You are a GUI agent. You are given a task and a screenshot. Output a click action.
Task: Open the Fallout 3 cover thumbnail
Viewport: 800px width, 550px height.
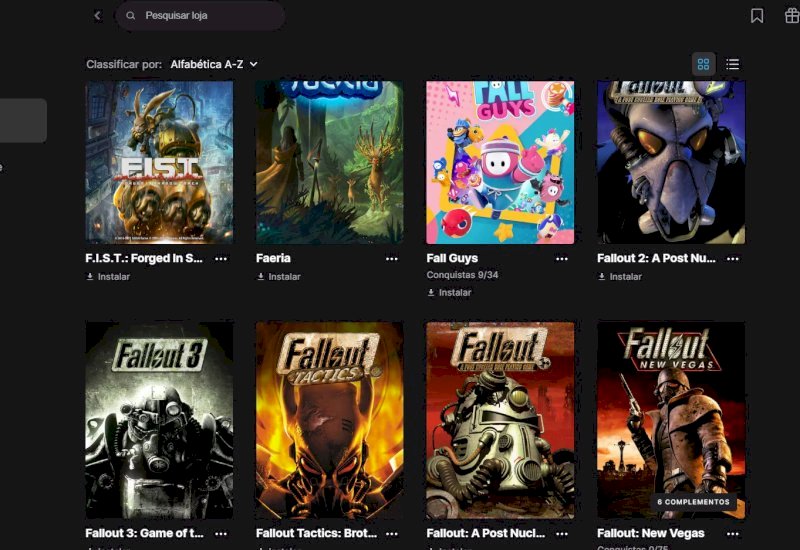(x=160, y=420)
